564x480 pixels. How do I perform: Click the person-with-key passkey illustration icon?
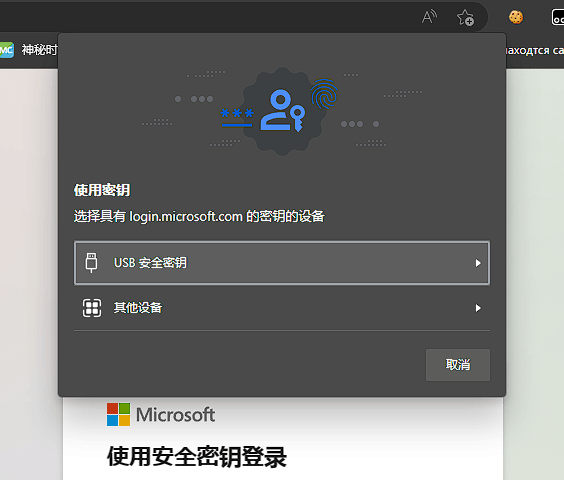click(283, 111)
